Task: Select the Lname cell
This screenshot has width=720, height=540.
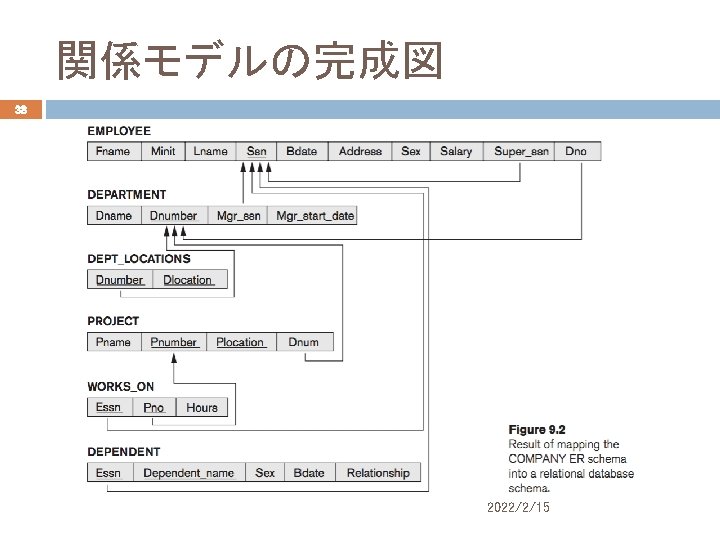Action: coord(211,152)
